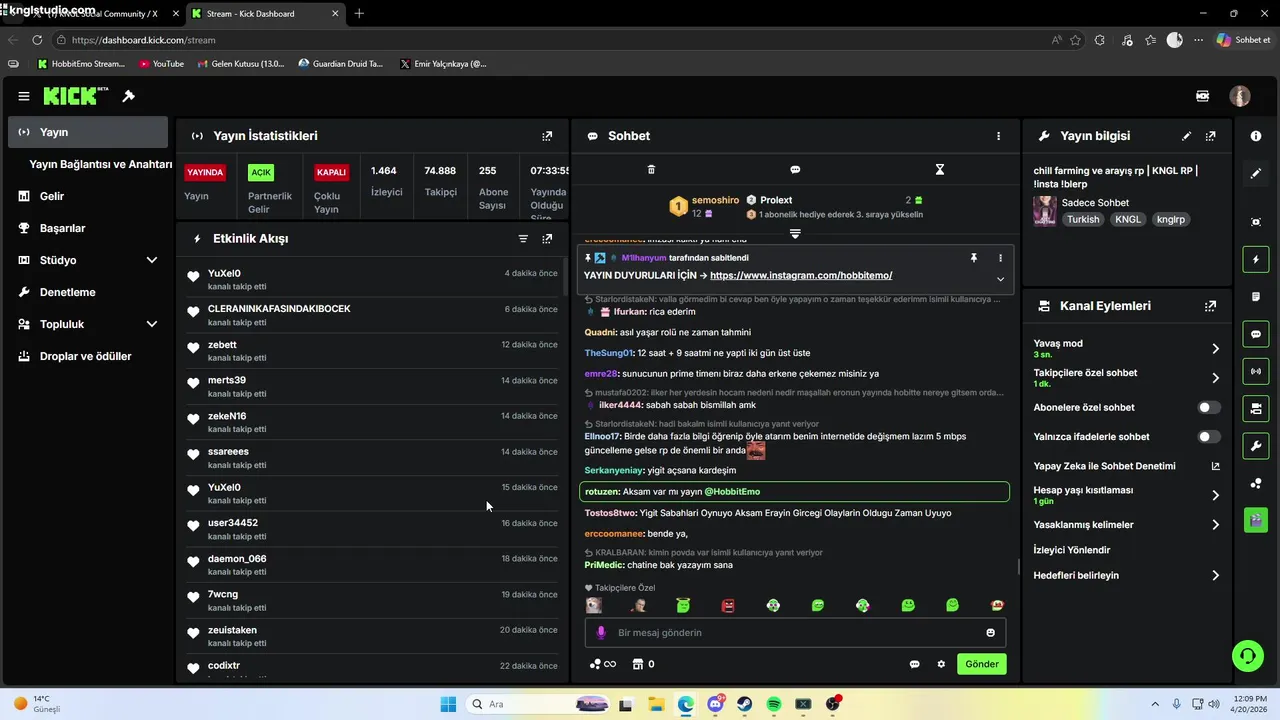
Task: Open Hedefleri belirleyin settings arrow
Action: click(x=1215, y=576)
